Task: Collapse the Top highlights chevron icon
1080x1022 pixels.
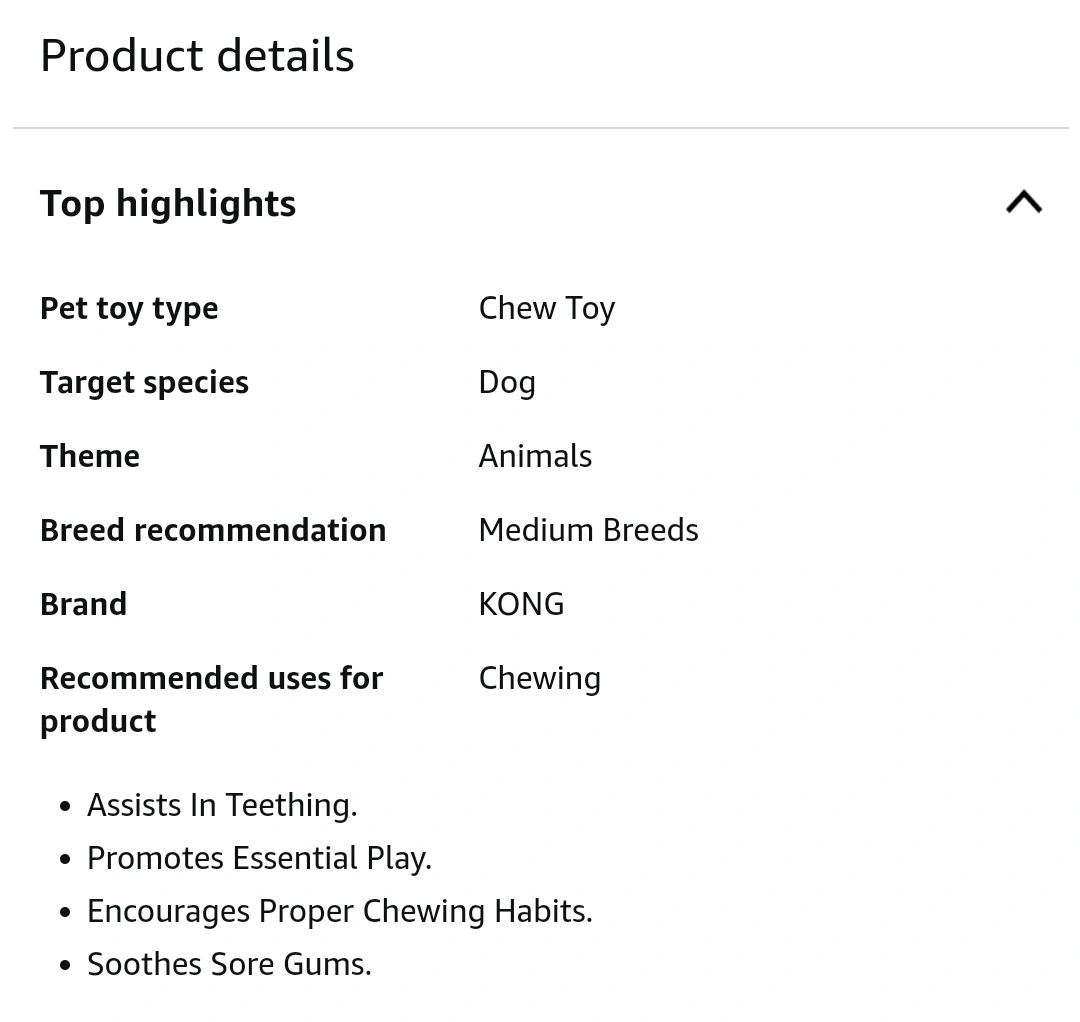Action: click(1024, 202)
